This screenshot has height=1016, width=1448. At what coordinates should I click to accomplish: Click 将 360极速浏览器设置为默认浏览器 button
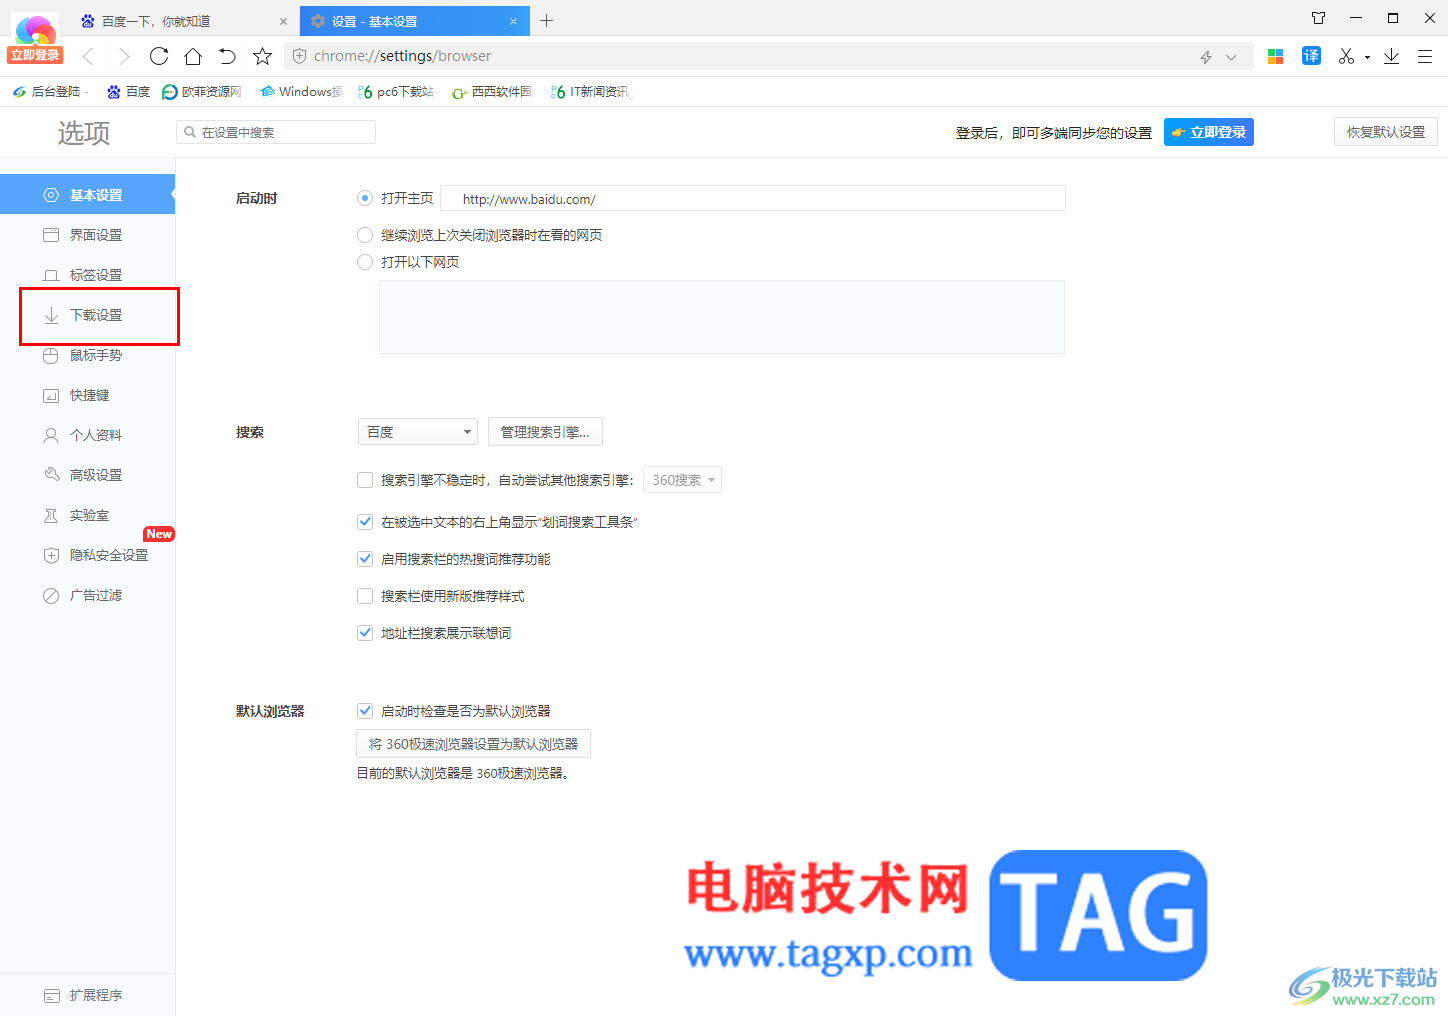click(473, 744)
